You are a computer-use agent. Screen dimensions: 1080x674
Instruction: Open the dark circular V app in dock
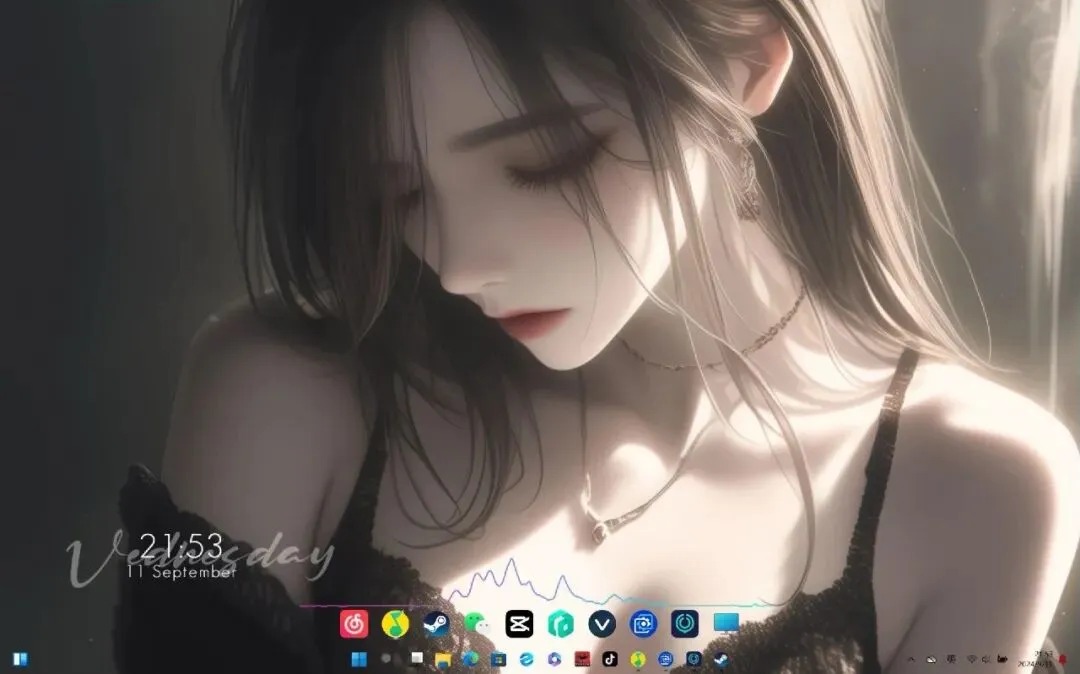(602, 624)
